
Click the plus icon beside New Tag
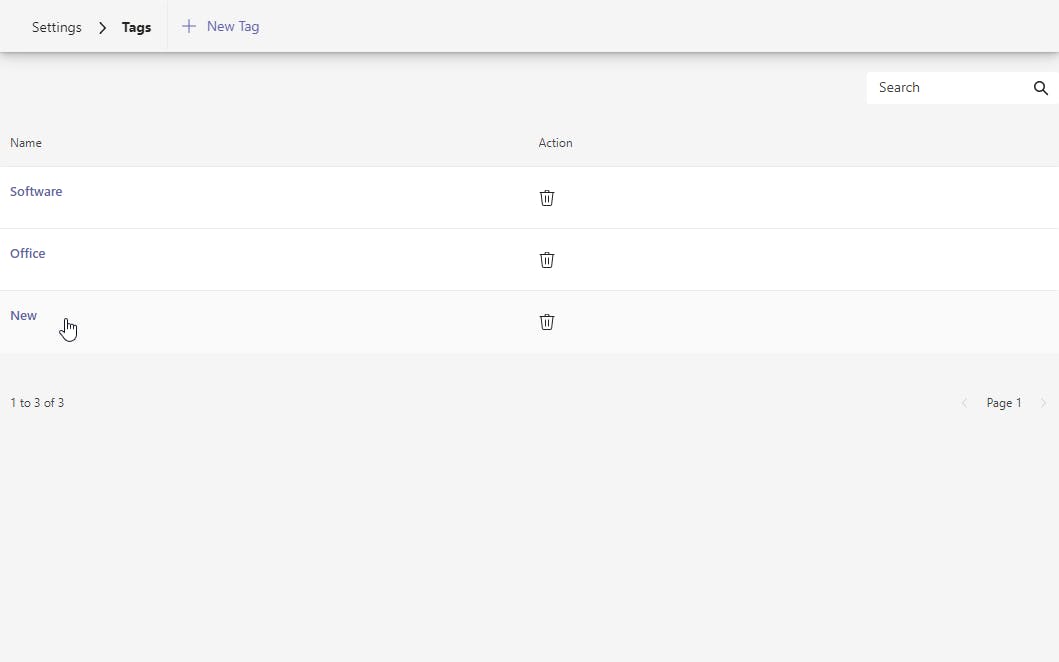pyautogui.click(x=188, y=27)
